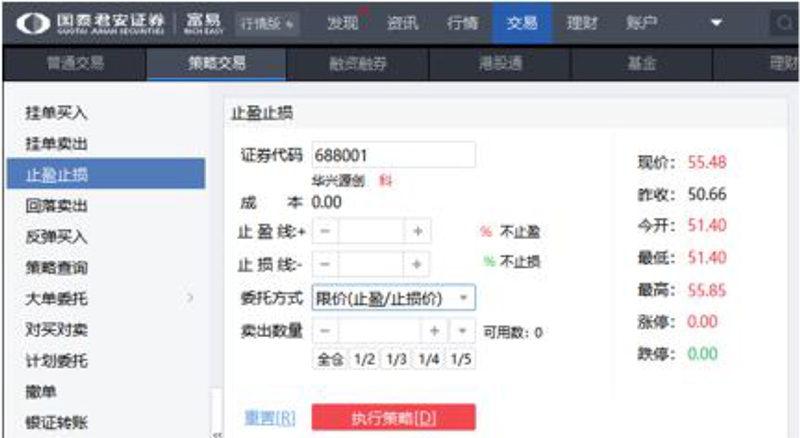Screen dimensions: 800x438
Task: Open the 行情 menu in top bar
Action: pos(462,22)
